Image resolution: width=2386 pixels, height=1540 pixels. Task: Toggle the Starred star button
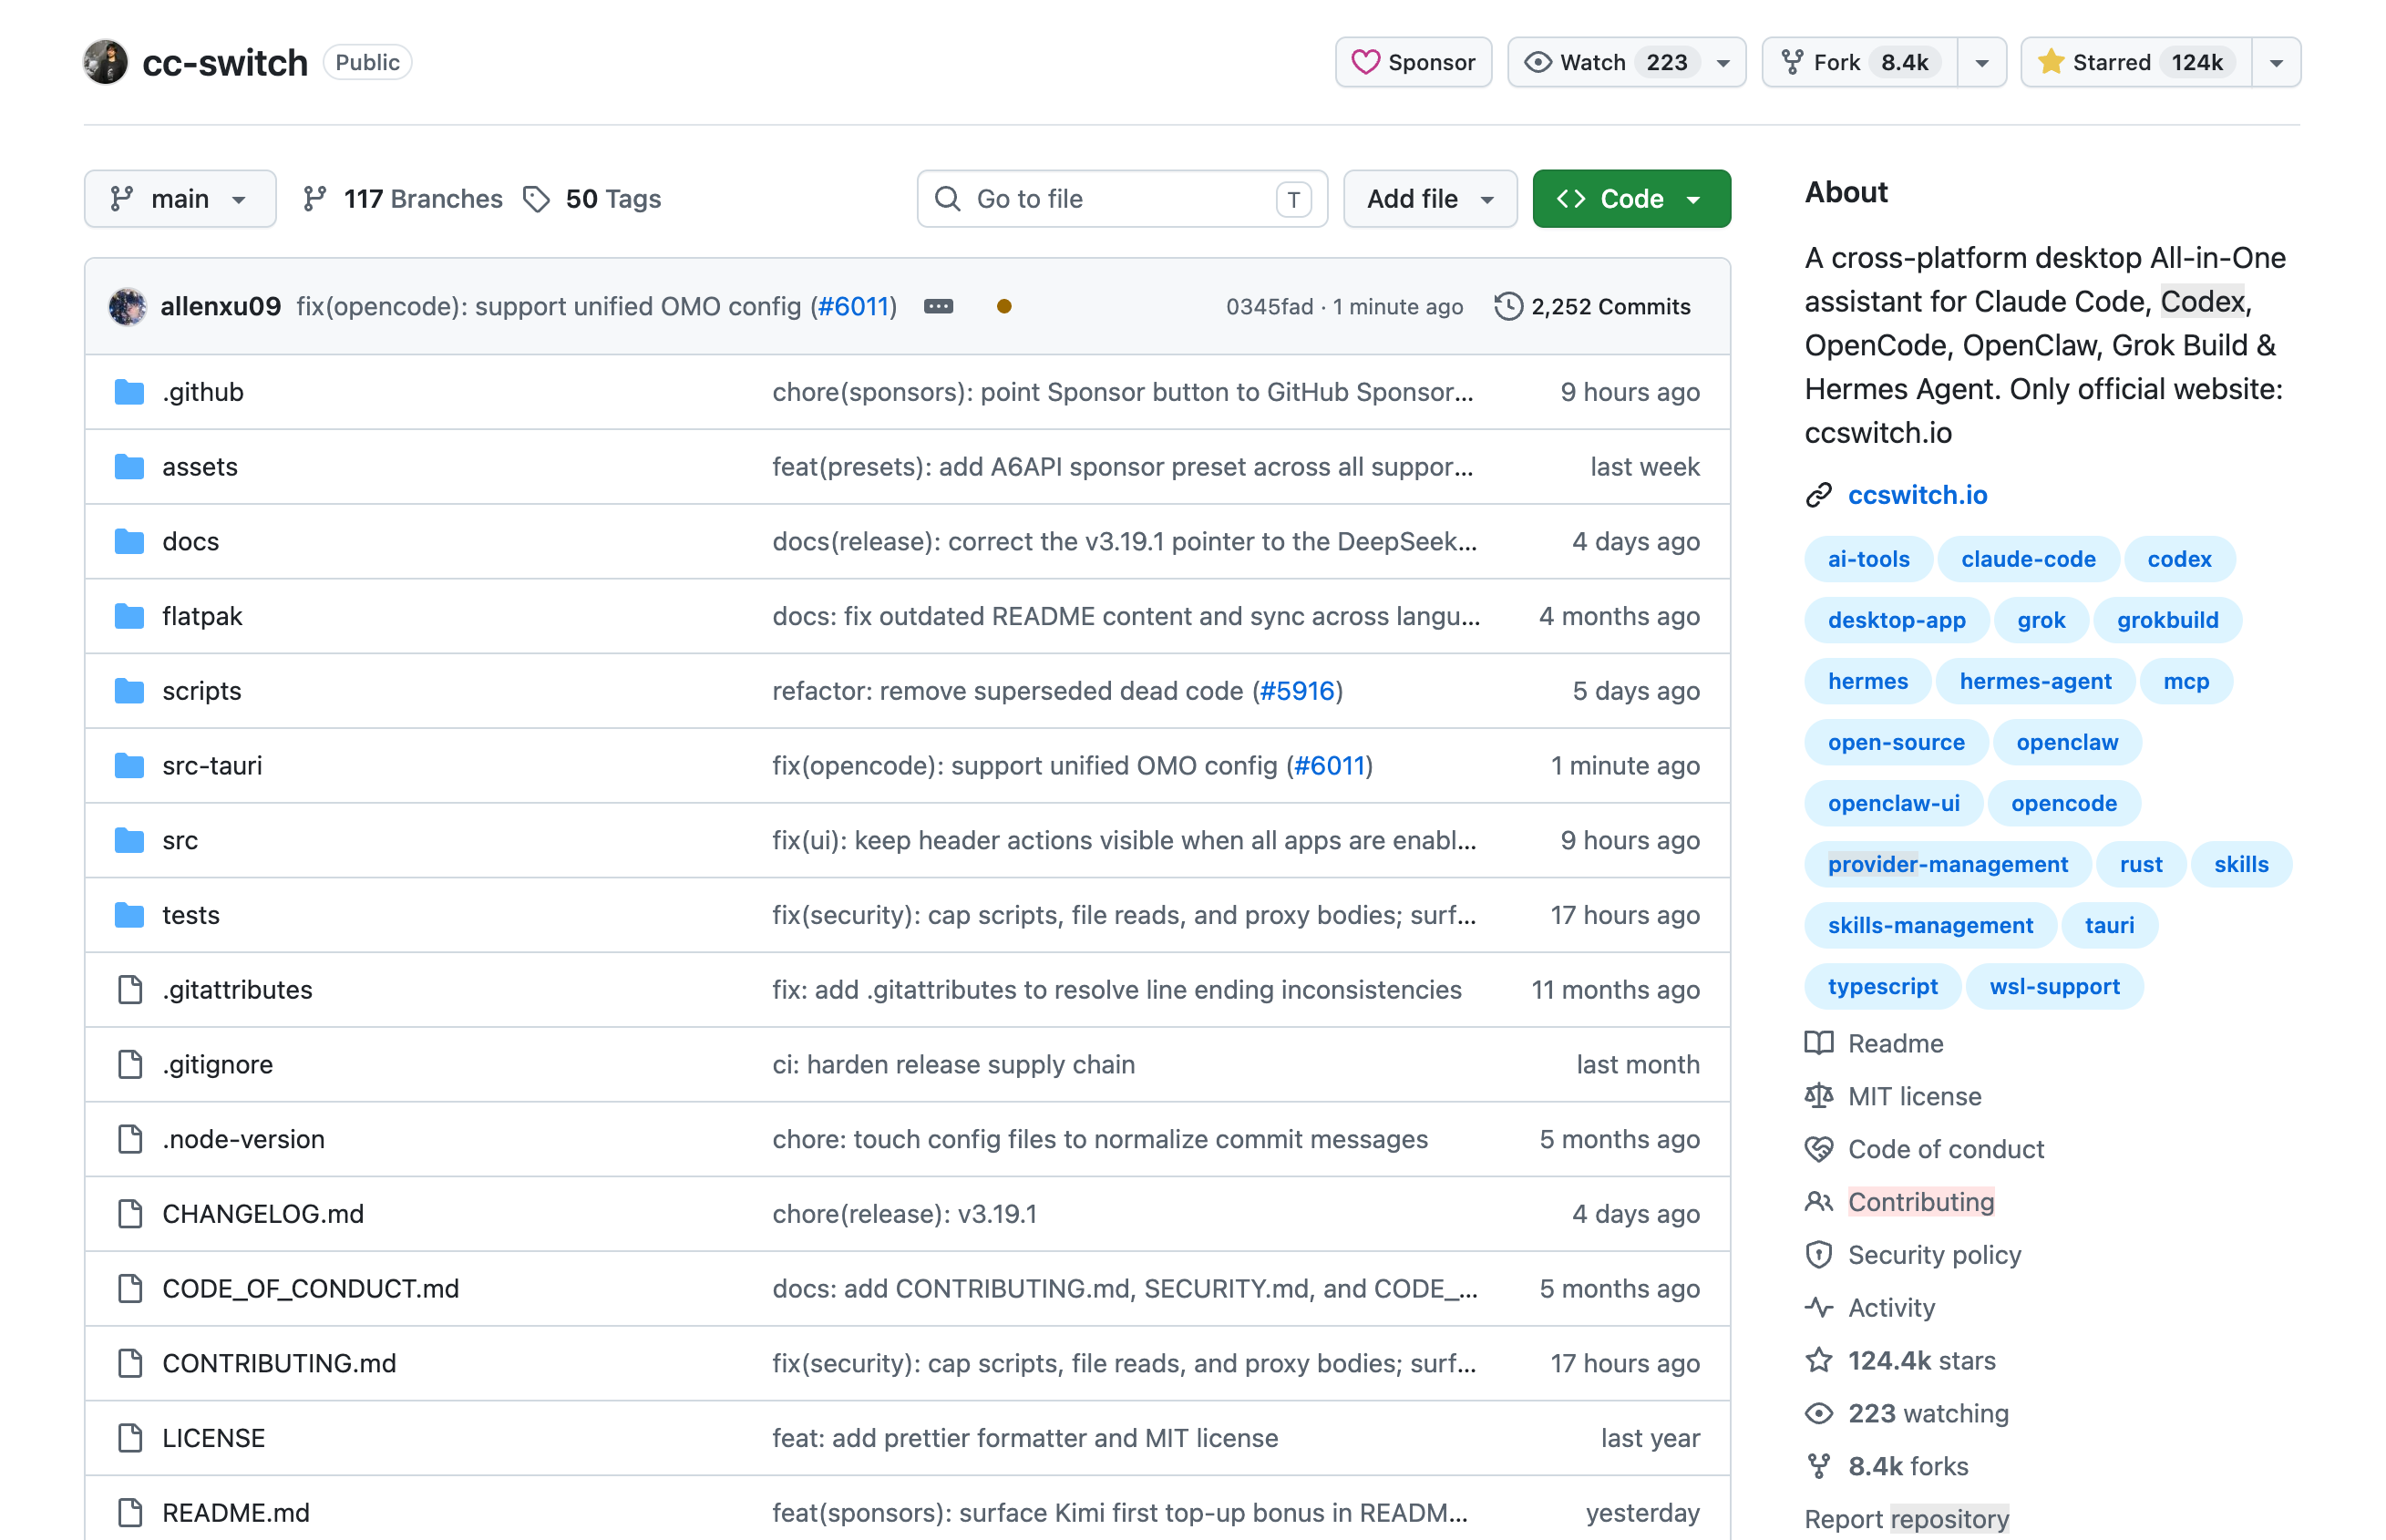point(2136,62)
